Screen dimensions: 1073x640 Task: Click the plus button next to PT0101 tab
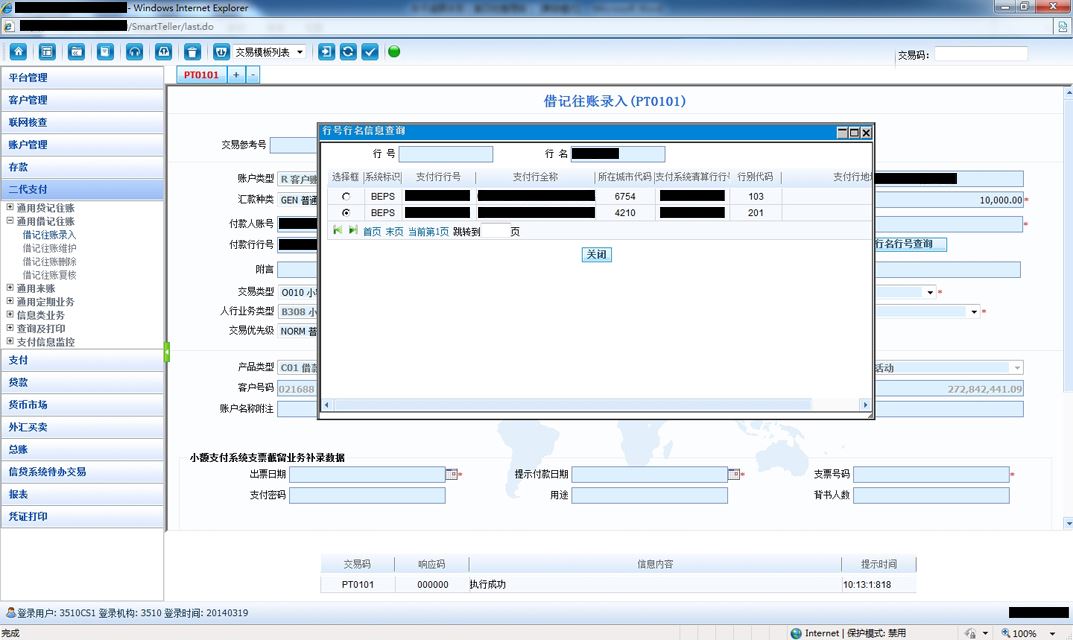[x=235, y=75]
